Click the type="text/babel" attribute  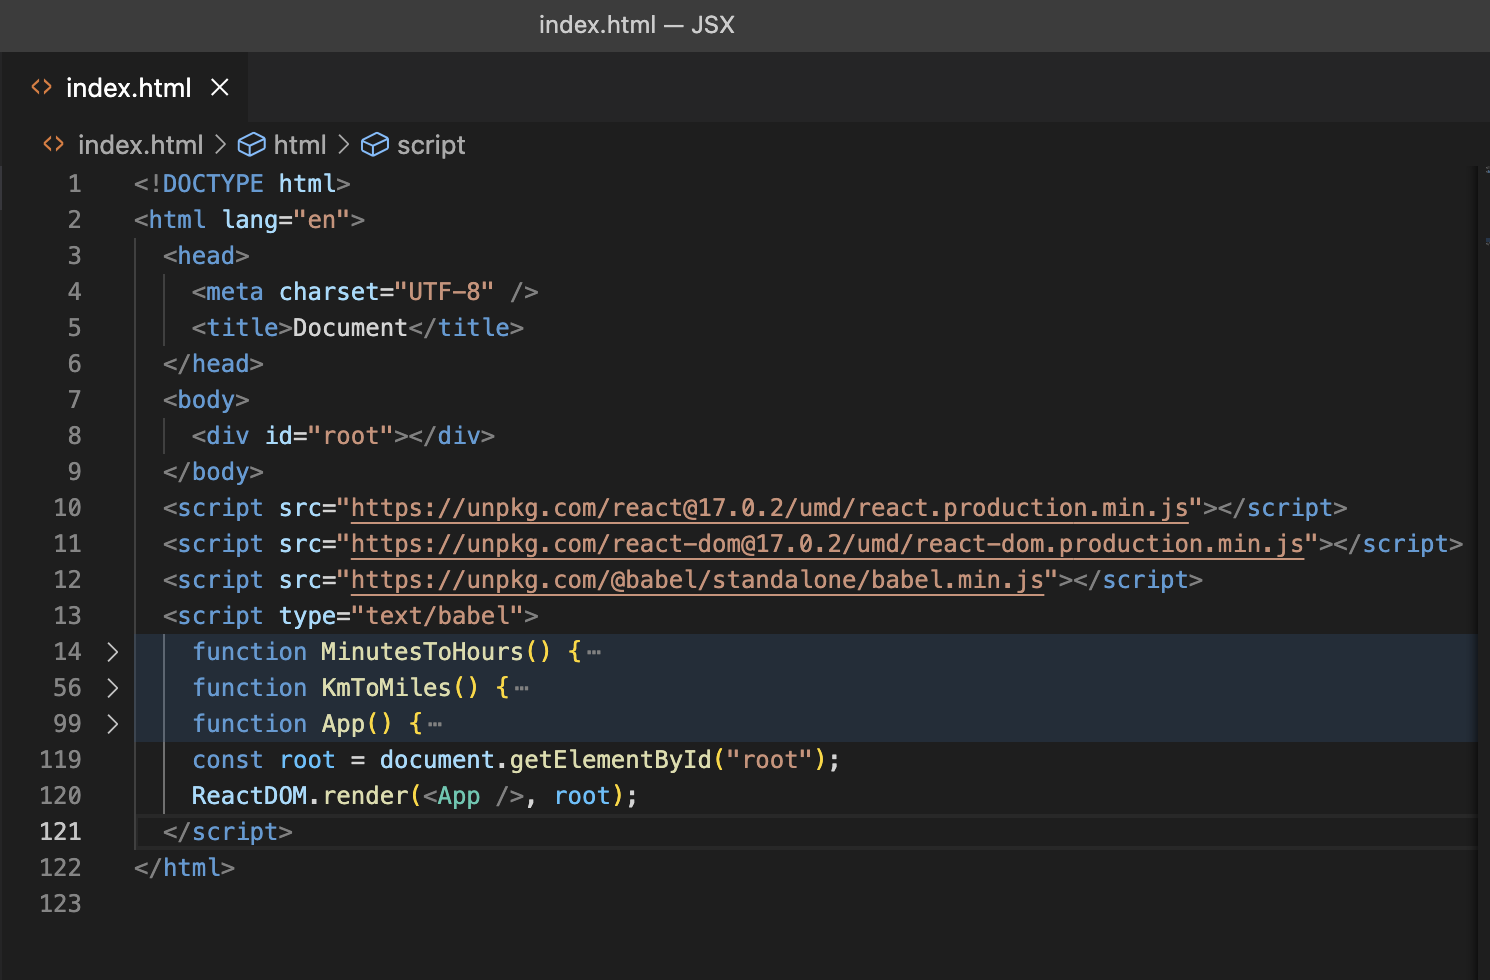tap(401, 616)
